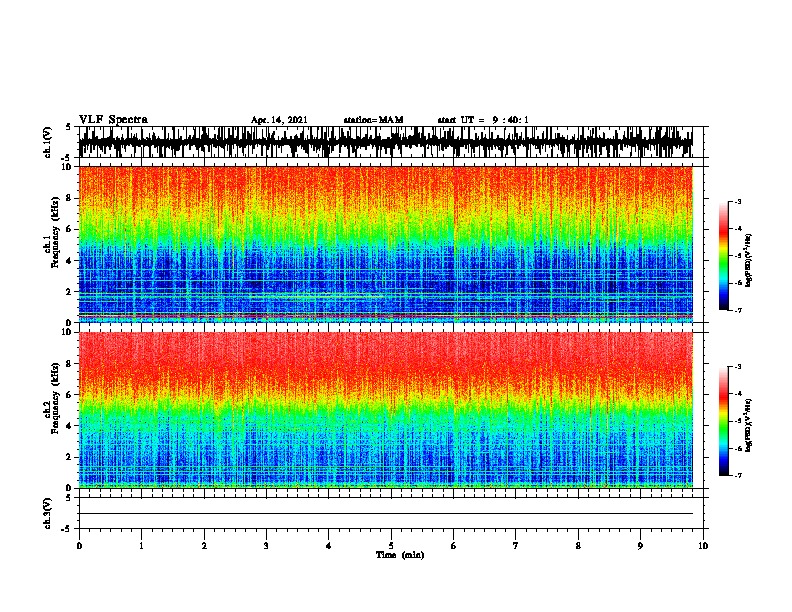Screen dimensions: 792x612
Task: Click the ch.1 voltage waveform strip
Action: (x=386, y=142)
